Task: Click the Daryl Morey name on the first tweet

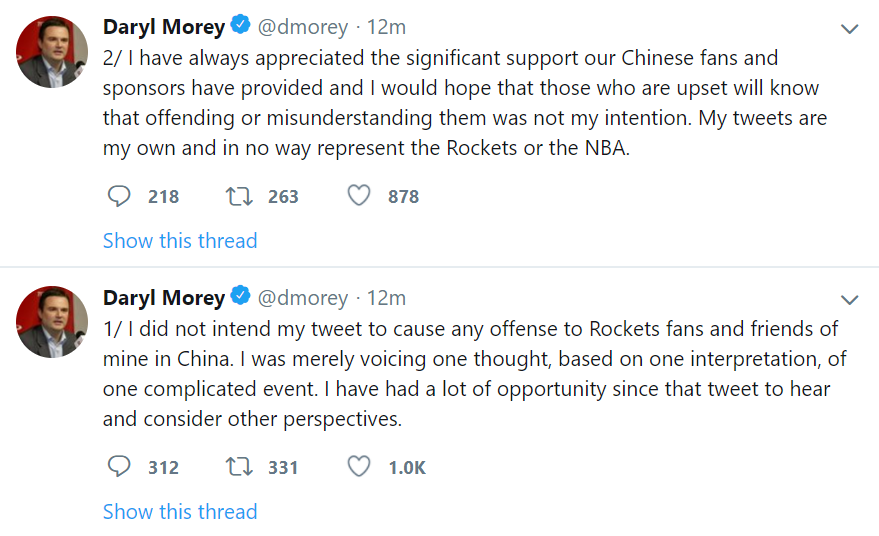Action: pos(164,27)
